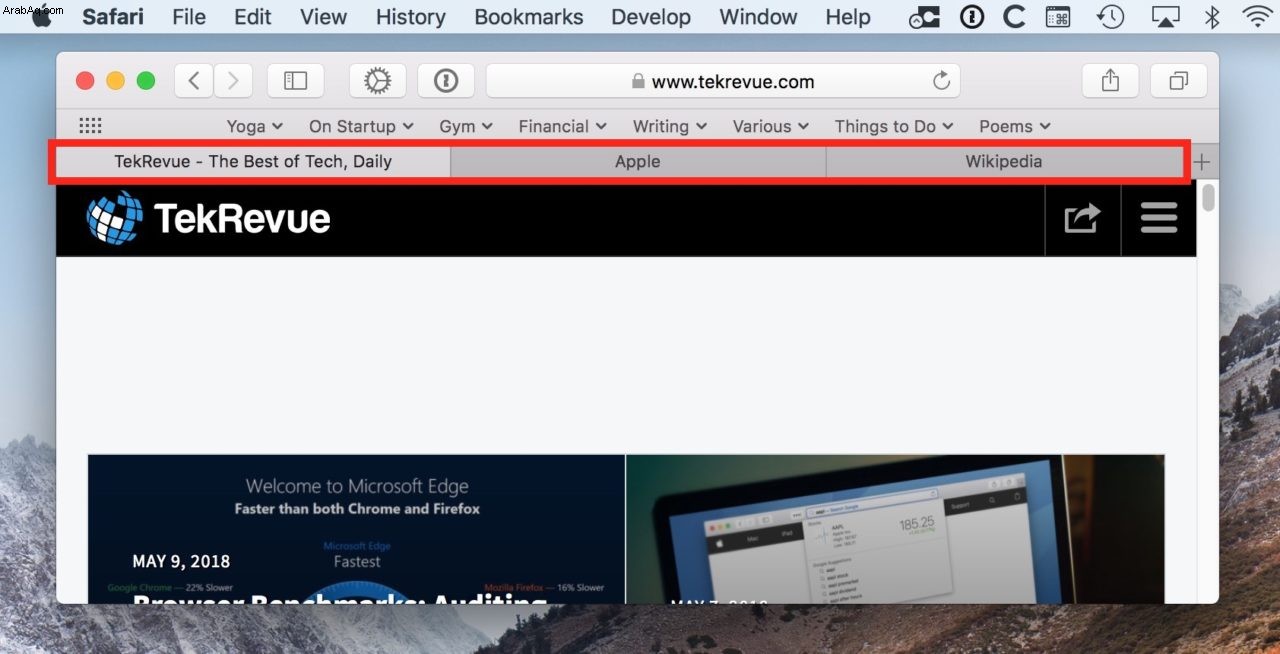
Task: Open the Apple menu
Action: coord(42,17)
